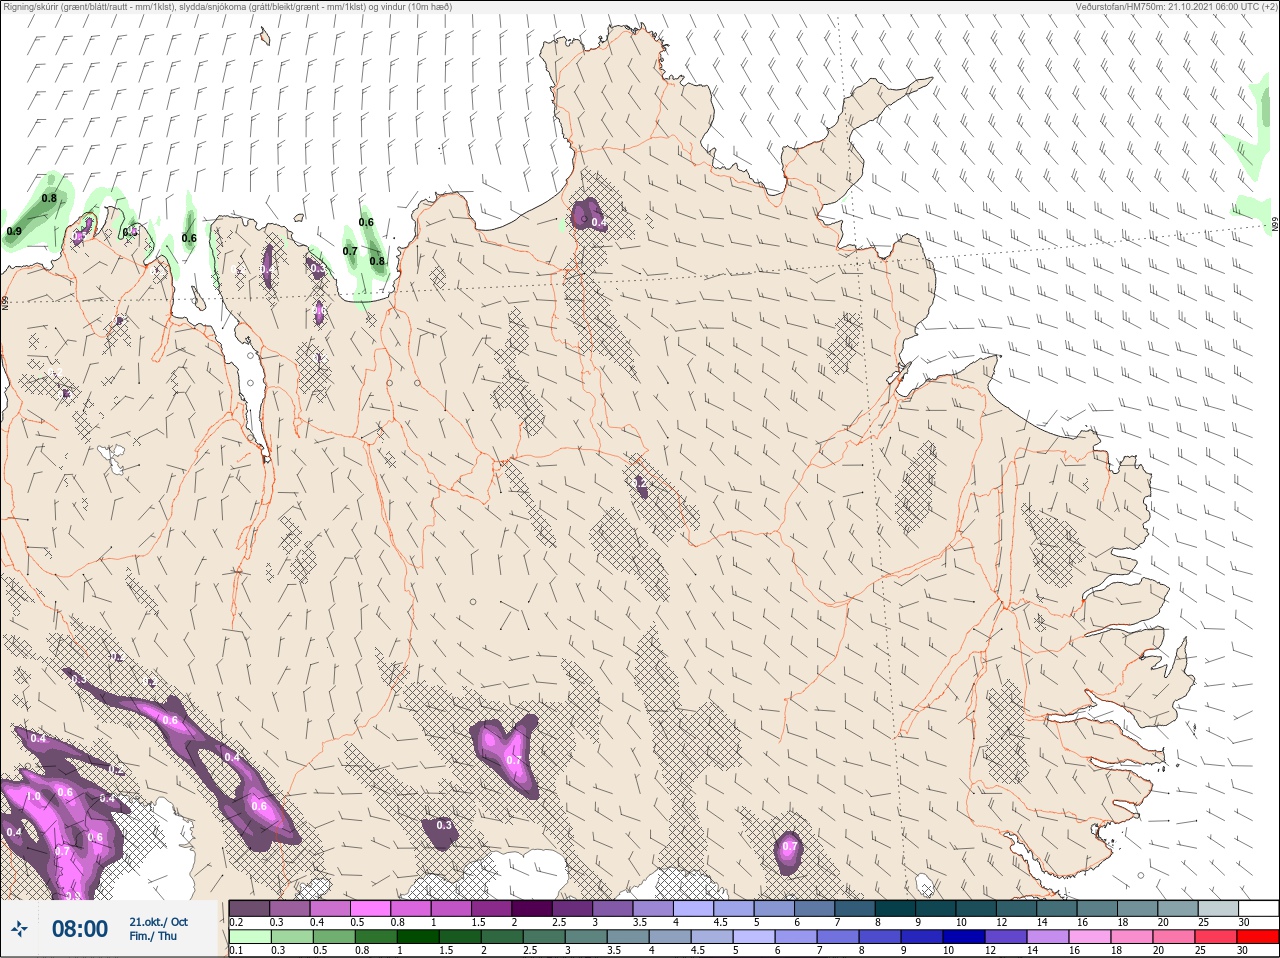The height and width of the screenshot is (958, 1280).
Task: Select the white 30 swatch in the snow legend
Action: 1258,908
